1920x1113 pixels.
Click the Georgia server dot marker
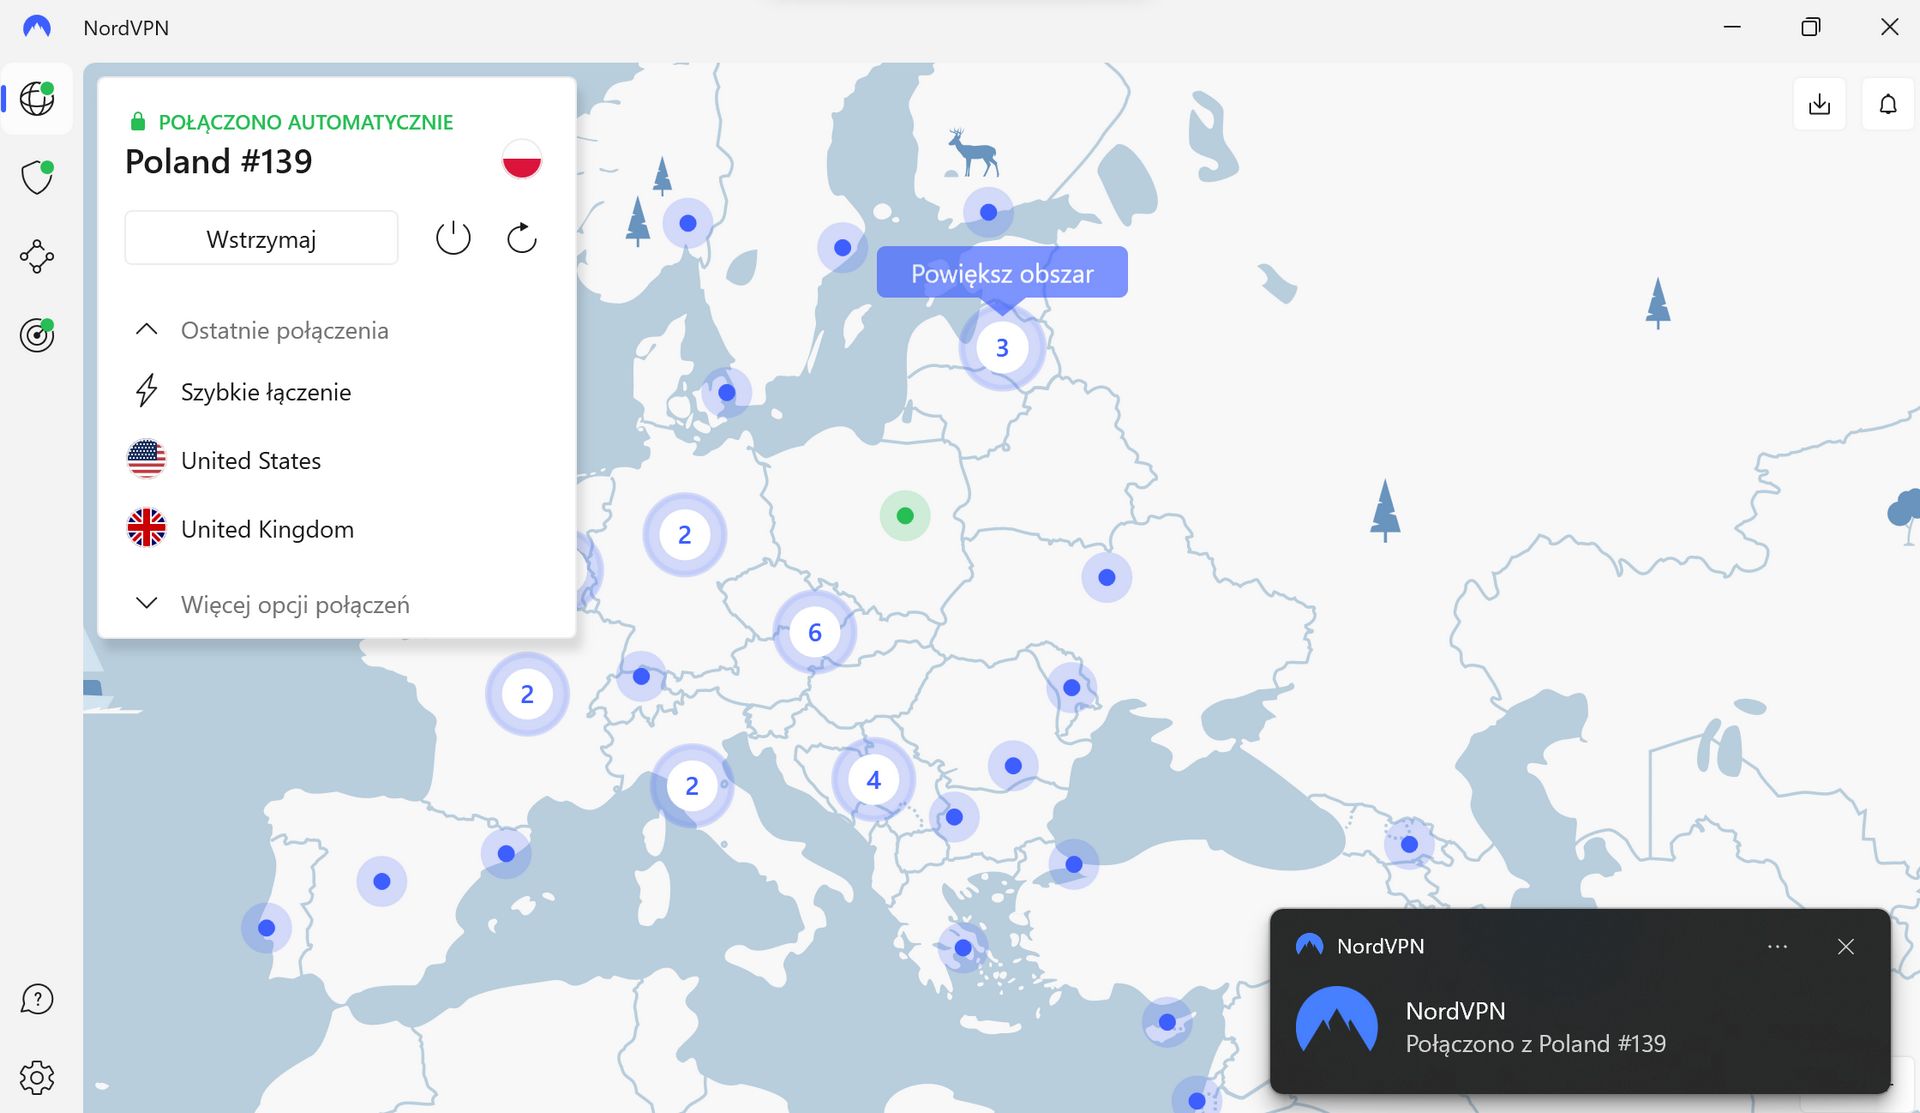point(1410,844)
